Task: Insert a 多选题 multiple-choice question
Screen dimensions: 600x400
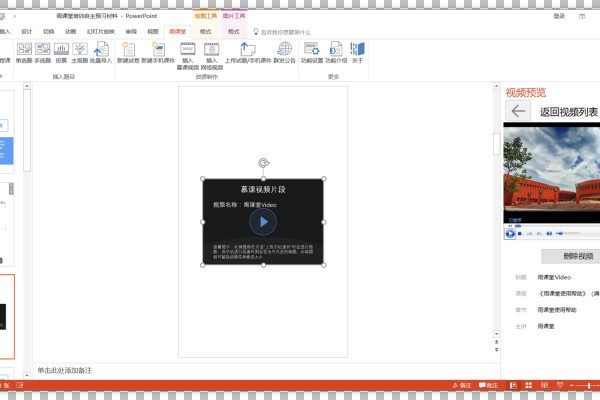Action: click(x=42, y=53)
